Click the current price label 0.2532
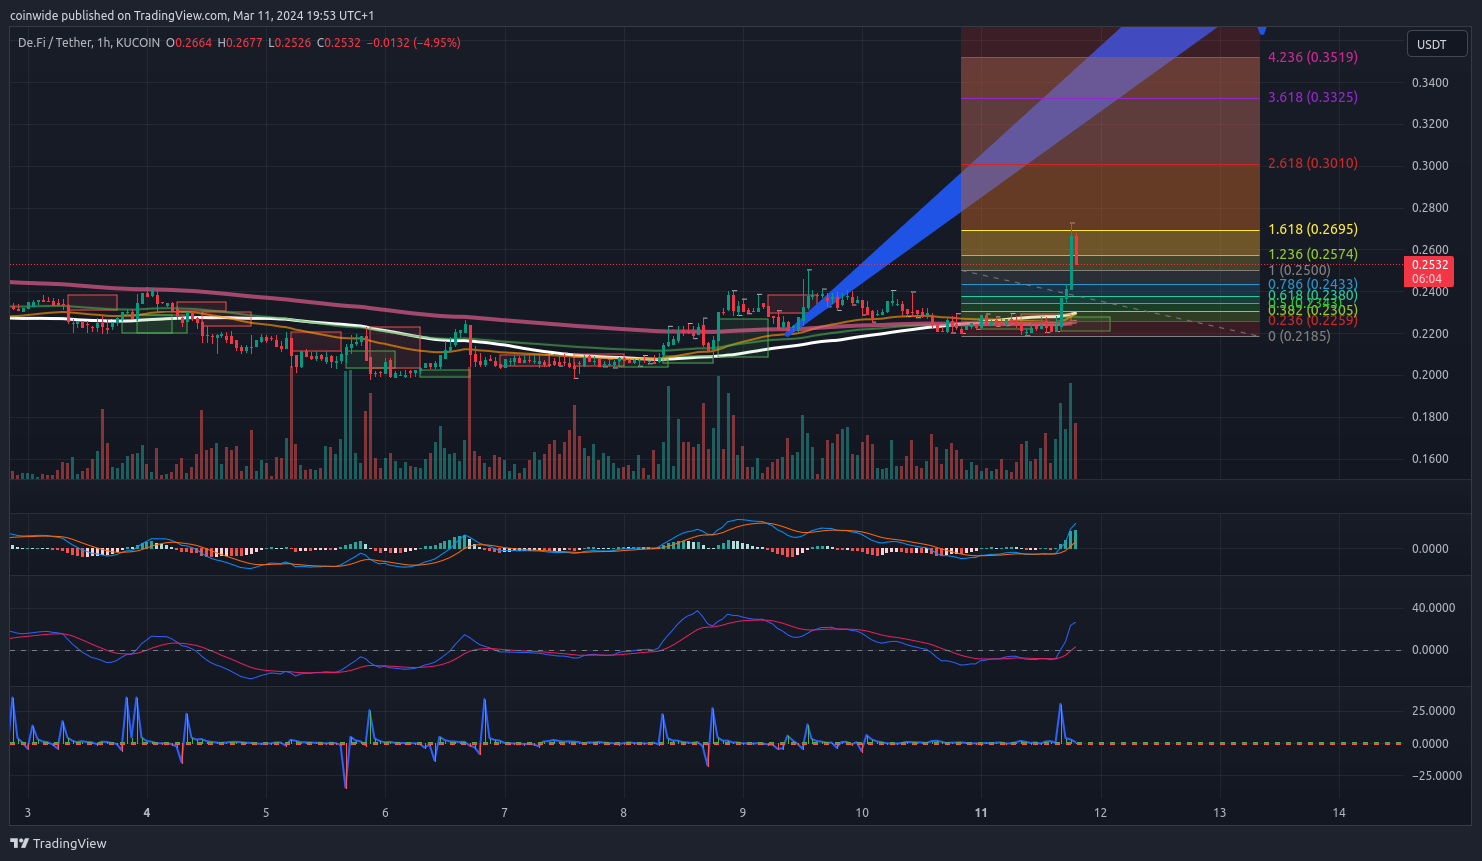1482x861 pixels. tap(1430, 265)
